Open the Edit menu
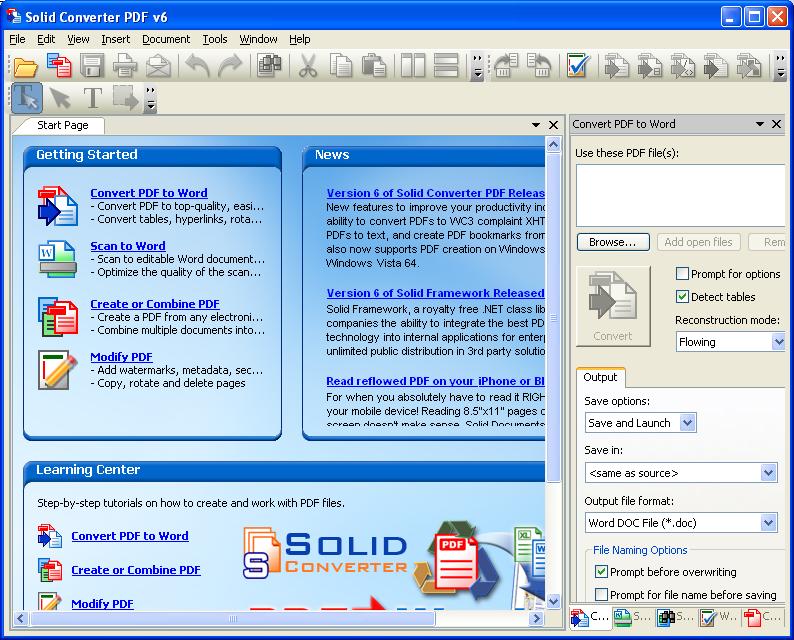 point(46,39)
